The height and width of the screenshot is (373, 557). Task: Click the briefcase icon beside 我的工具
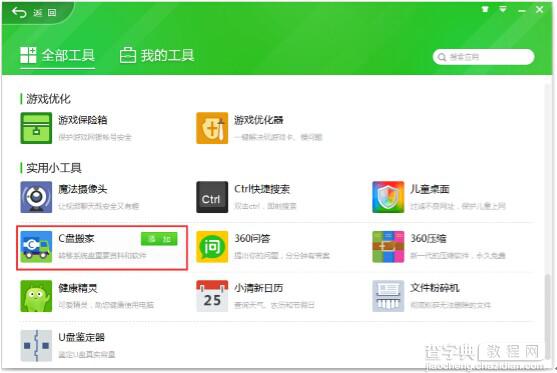point(128,55)
